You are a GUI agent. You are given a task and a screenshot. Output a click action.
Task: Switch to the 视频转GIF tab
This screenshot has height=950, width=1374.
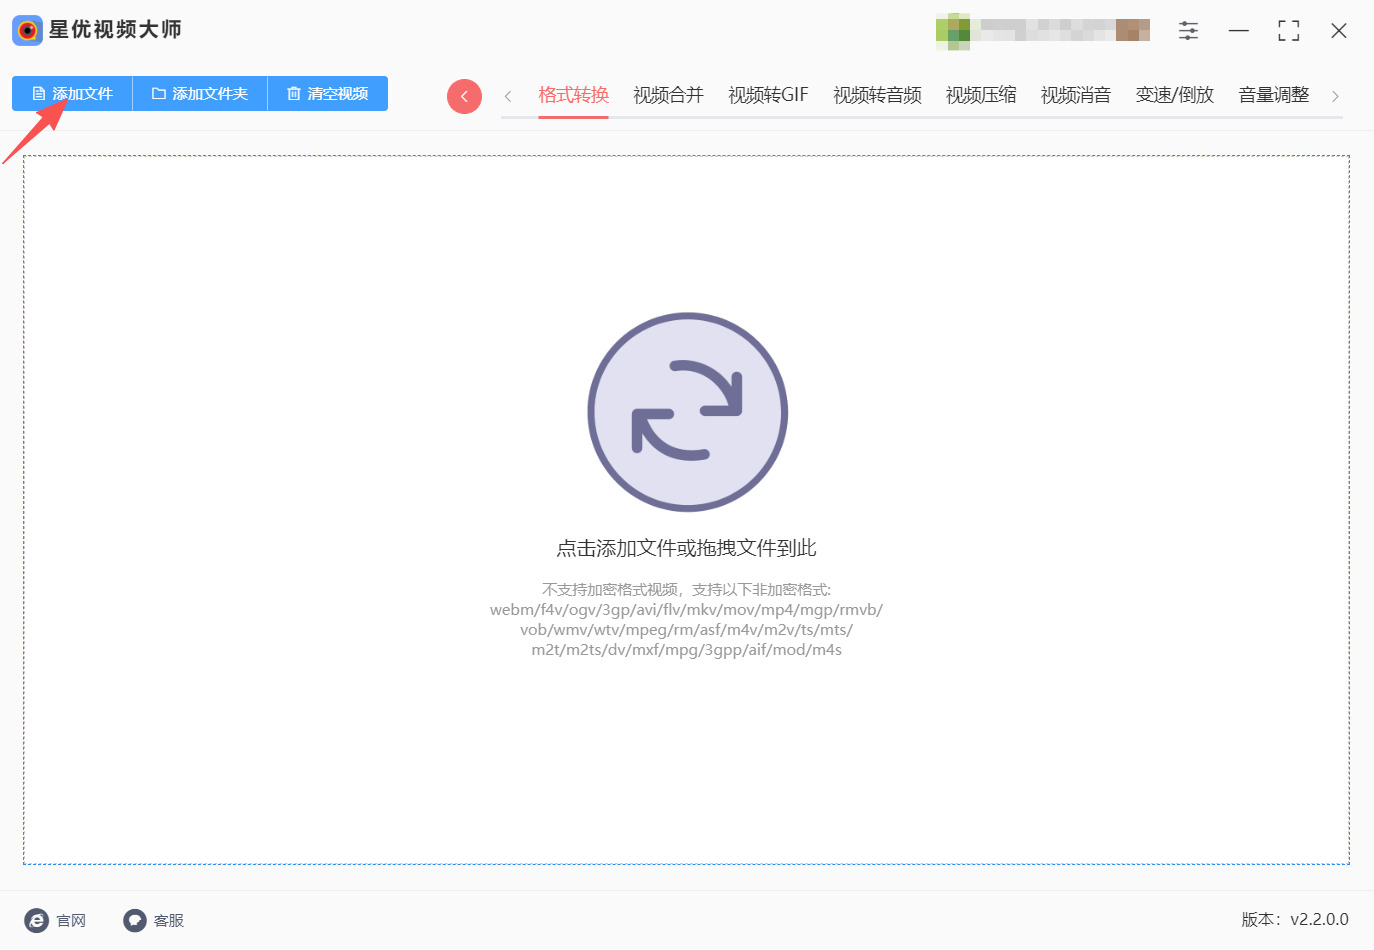click(x=768, y=94)
